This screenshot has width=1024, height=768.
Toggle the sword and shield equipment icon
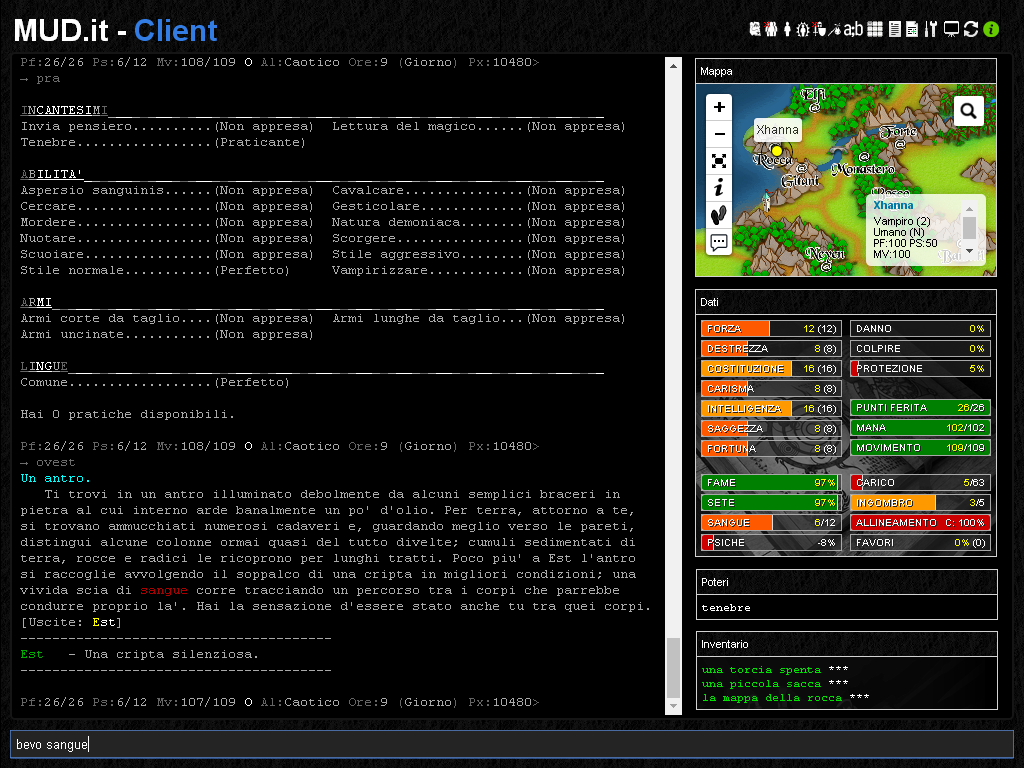tap(819, 29)
